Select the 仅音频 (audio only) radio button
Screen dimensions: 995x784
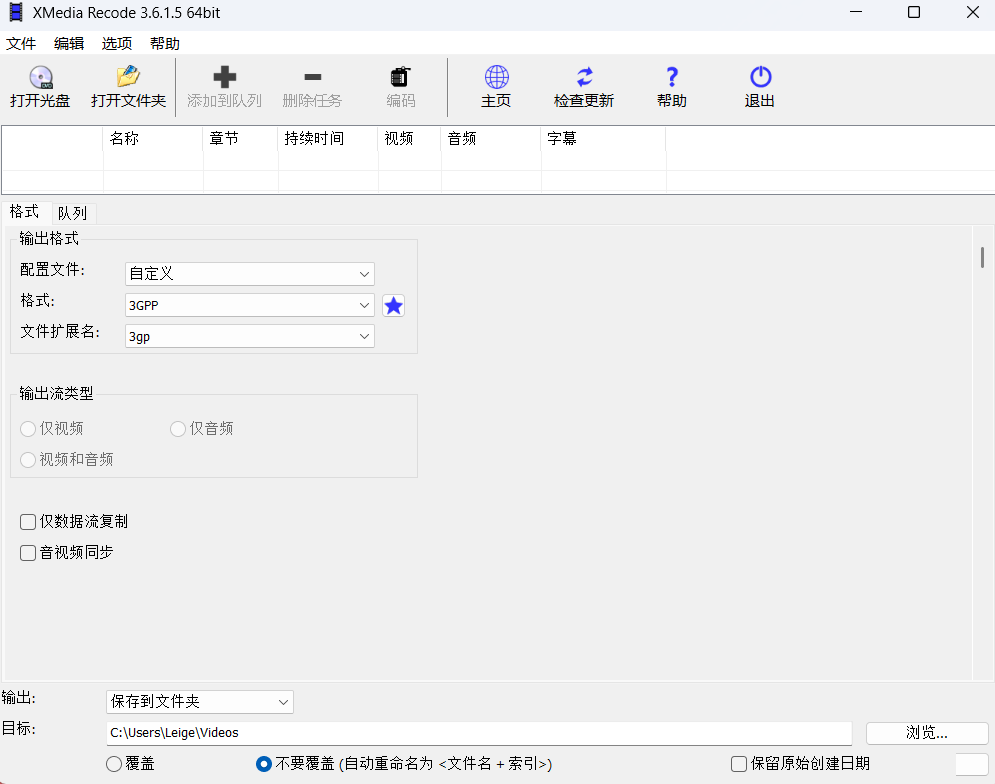pyautogui.click(x=178, y=429)
